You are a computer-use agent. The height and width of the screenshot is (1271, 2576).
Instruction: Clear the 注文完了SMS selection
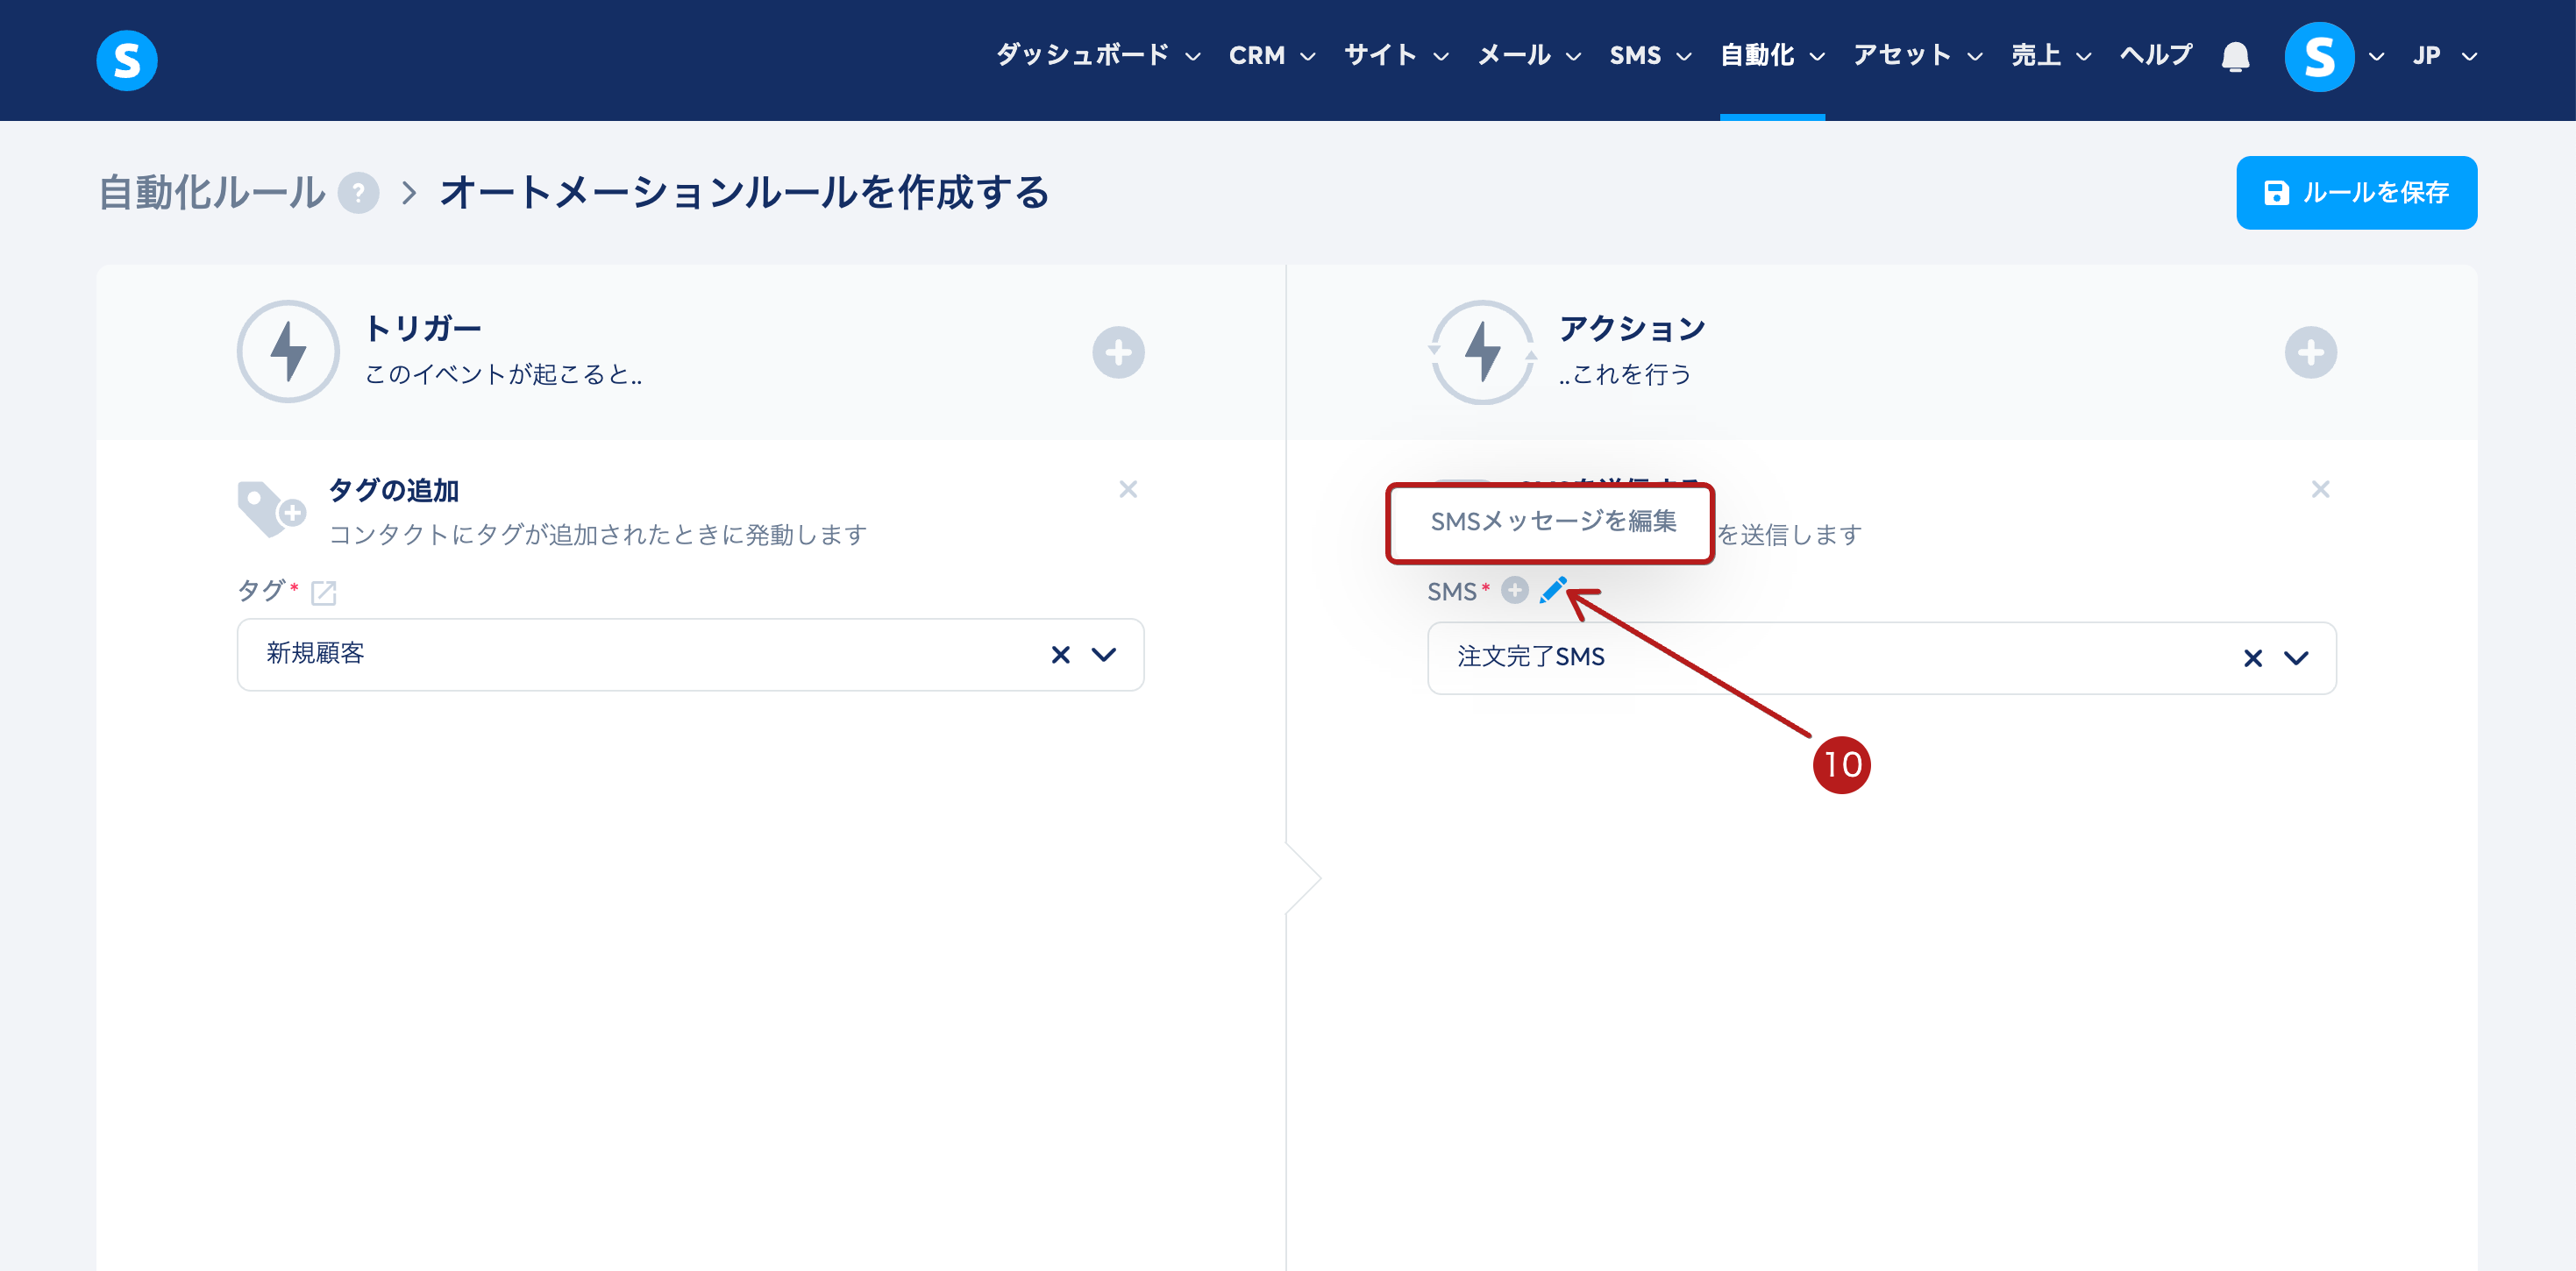(2252, 658)
